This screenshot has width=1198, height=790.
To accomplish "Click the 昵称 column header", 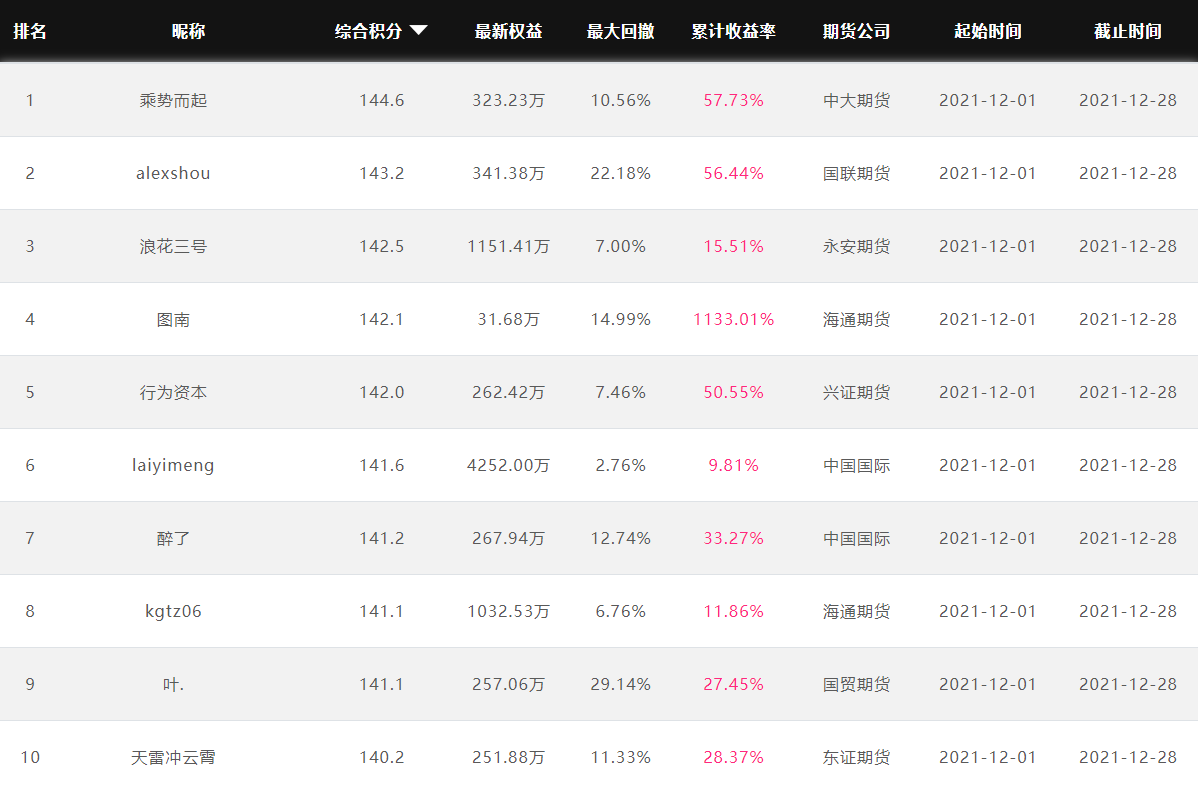I will 188,31.
